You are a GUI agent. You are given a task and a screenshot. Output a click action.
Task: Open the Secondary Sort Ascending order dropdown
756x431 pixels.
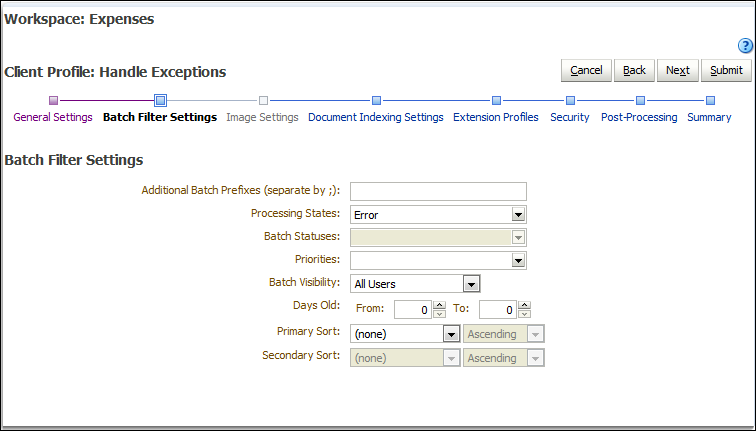[535, 358]
